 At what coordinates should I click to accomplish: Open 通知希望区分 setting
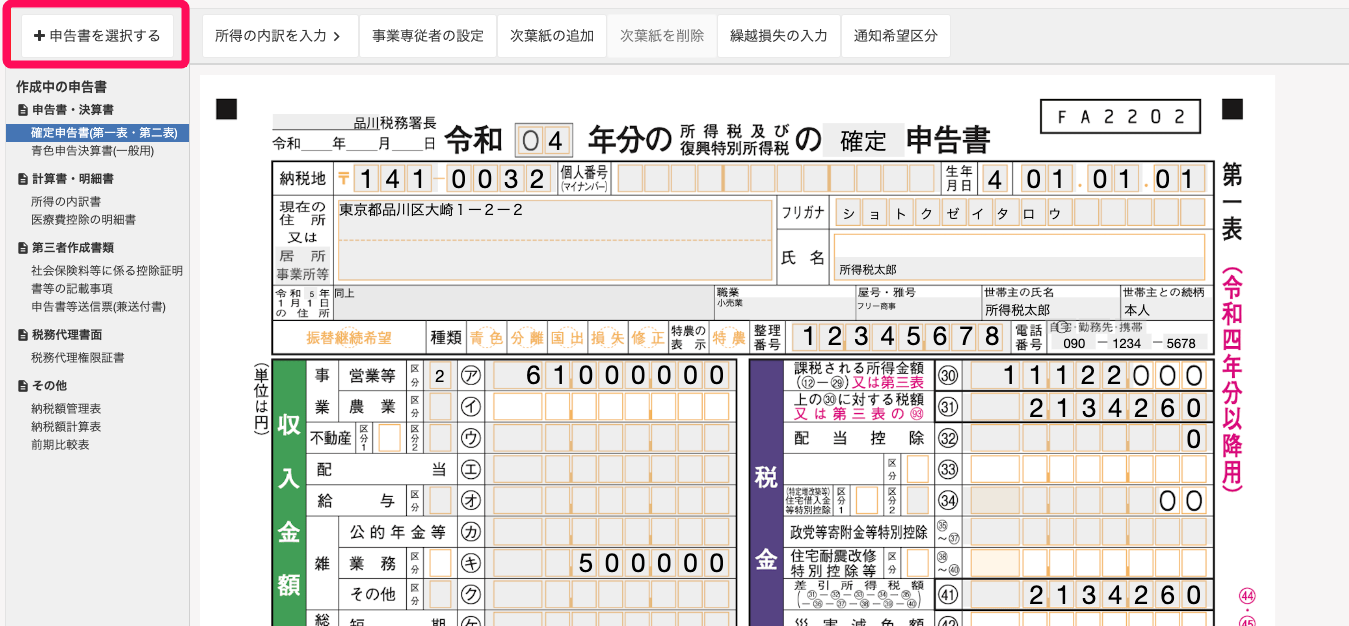click(895, 36)
